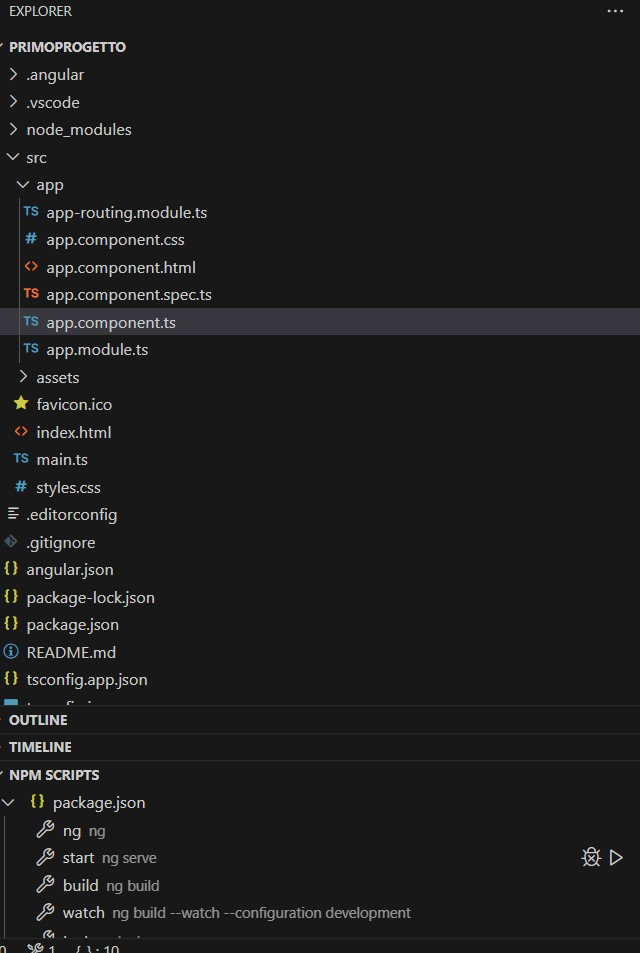Click wrench icon of build script
Image resolution: width=640 pixels, height=953 pixels.
point(45,885)
